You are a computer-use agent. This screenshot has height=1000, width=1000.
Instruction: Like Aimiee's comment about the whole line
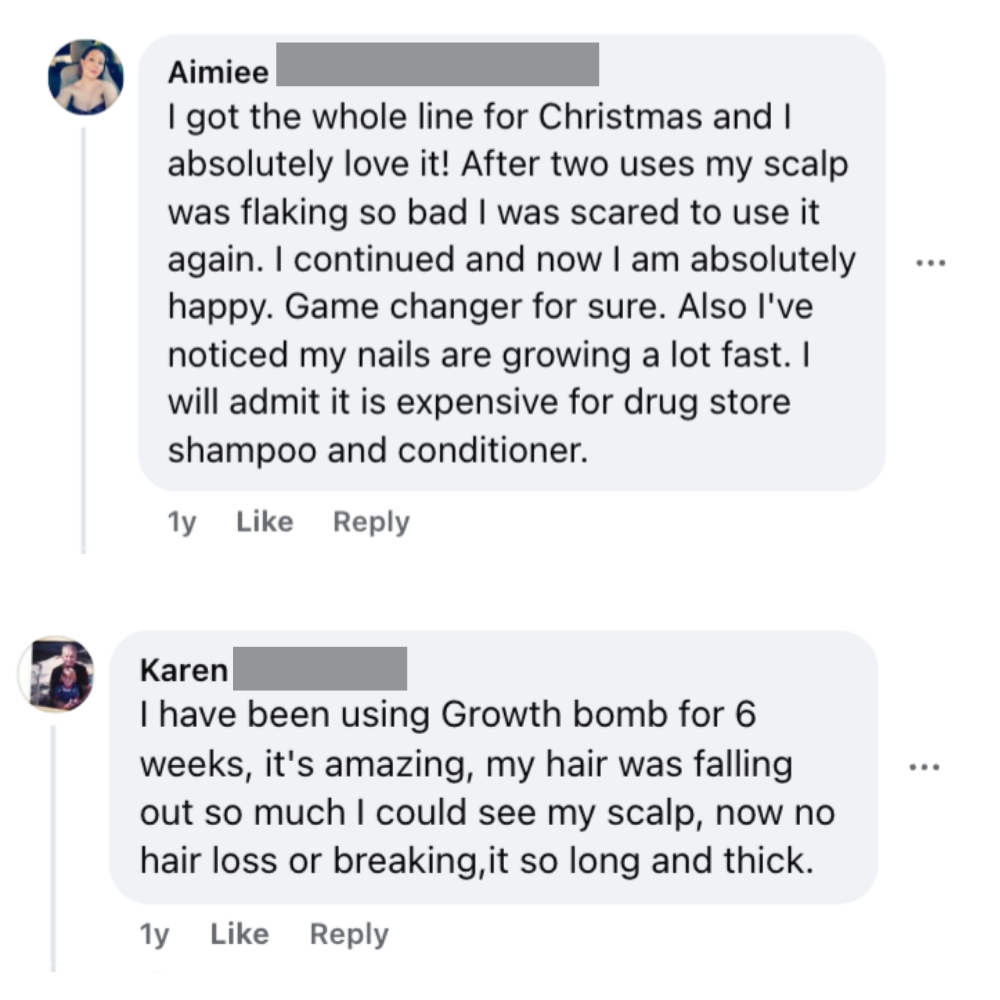point(264,521)
